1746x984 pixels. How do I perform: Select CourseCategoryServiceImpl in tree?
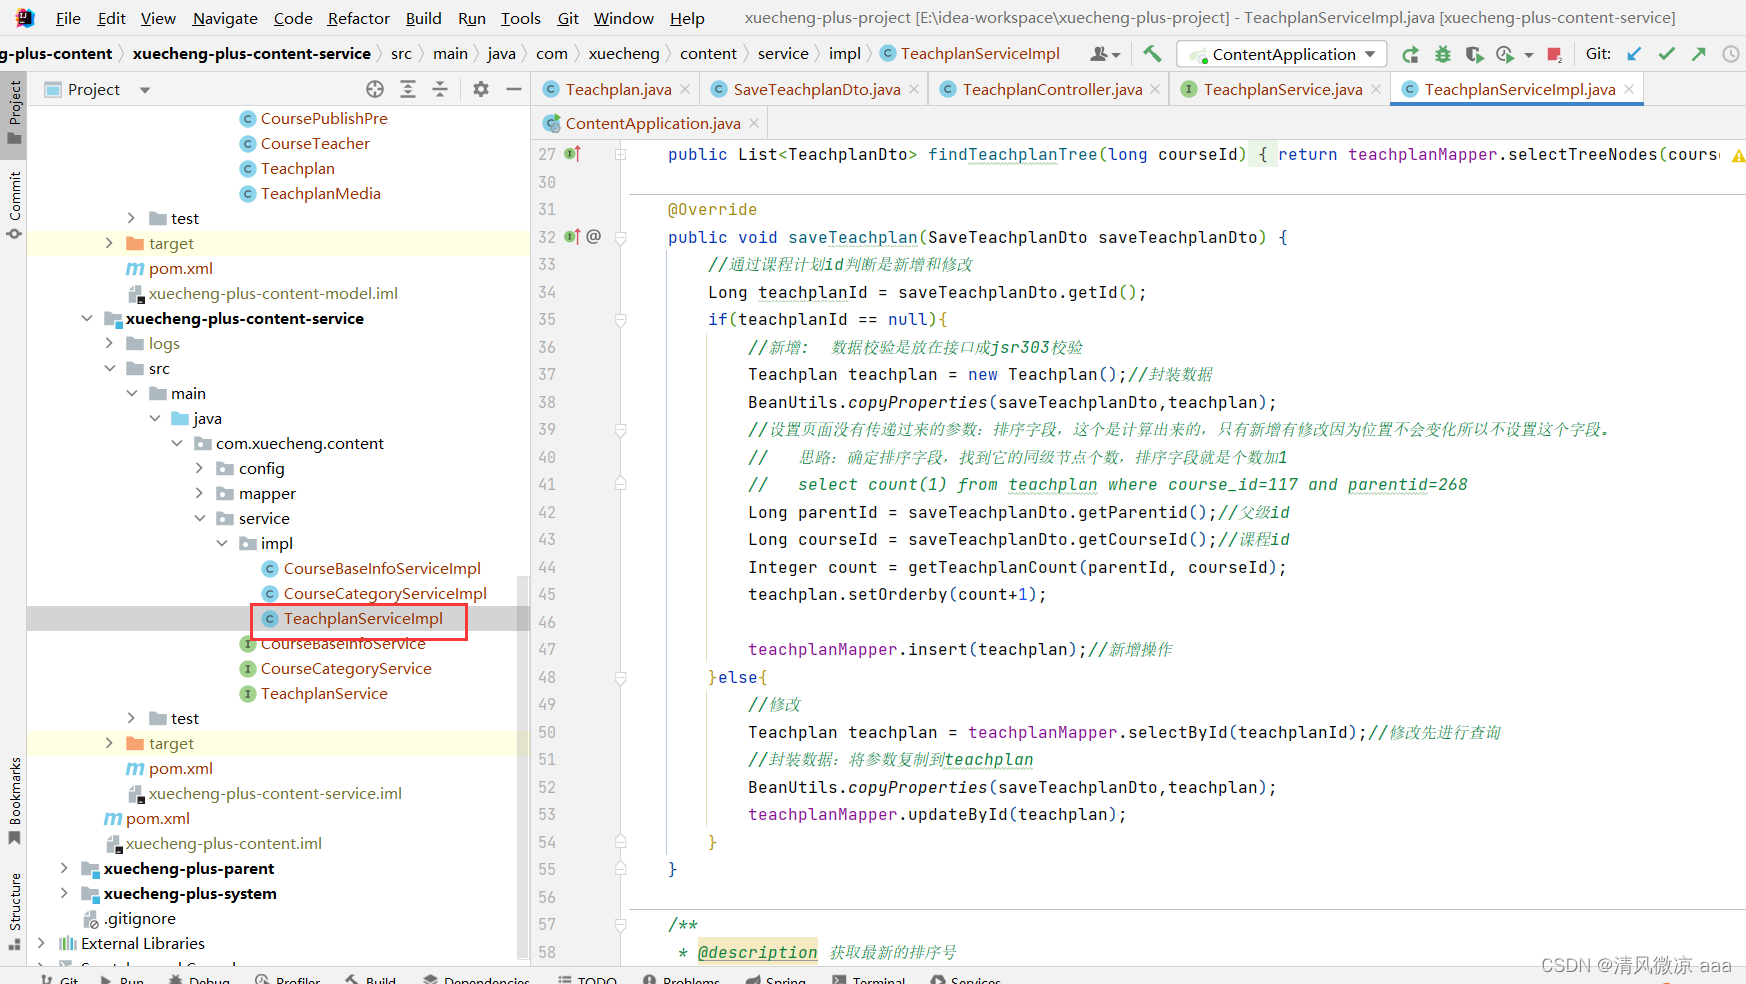(x=385, y=593)
